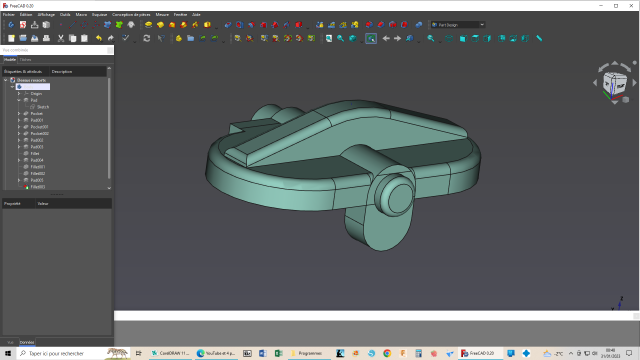Expand the Origin node in tree
Viewport: 640px width, 360px height.
click(19, 93)
